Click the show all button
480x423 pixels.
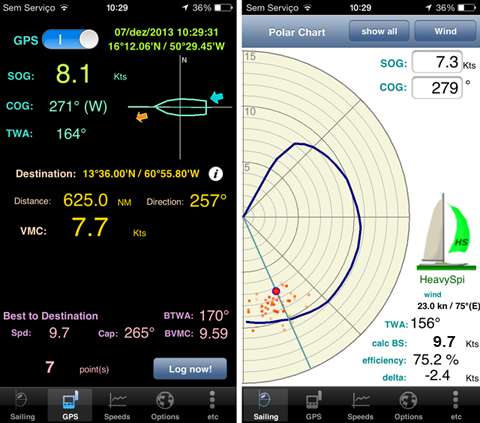click(x=379, y=31)
